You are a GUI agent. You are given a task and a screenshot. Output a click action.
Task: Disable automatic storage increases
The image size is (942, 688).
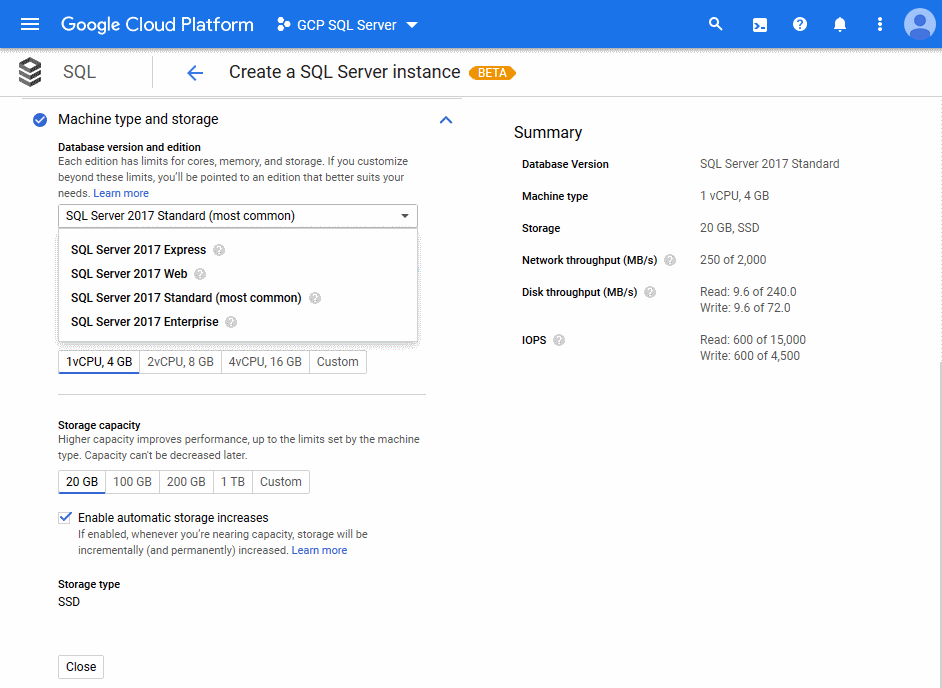tap(65, 517)
